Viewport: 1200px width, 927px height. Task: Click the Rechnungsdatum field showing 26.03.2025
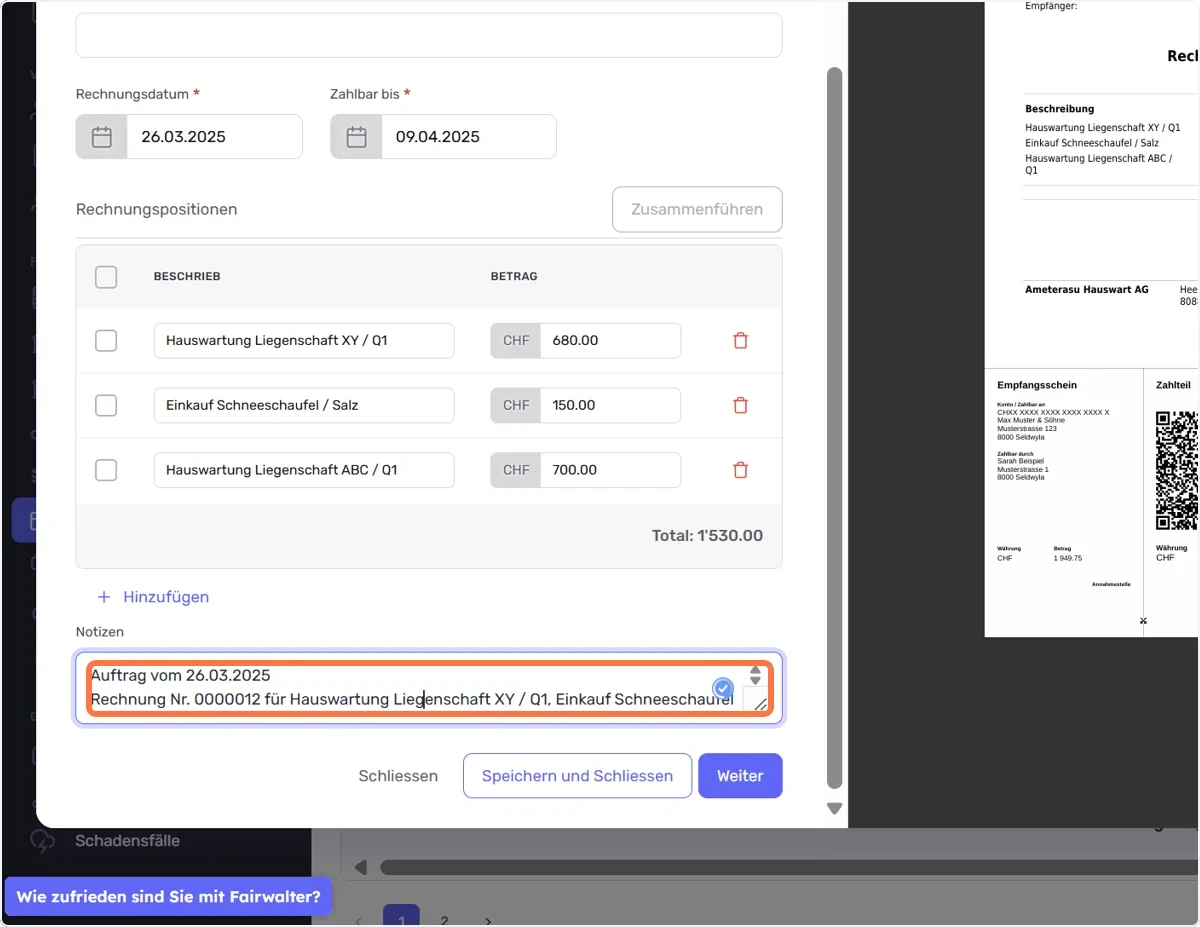coord(214,137)
